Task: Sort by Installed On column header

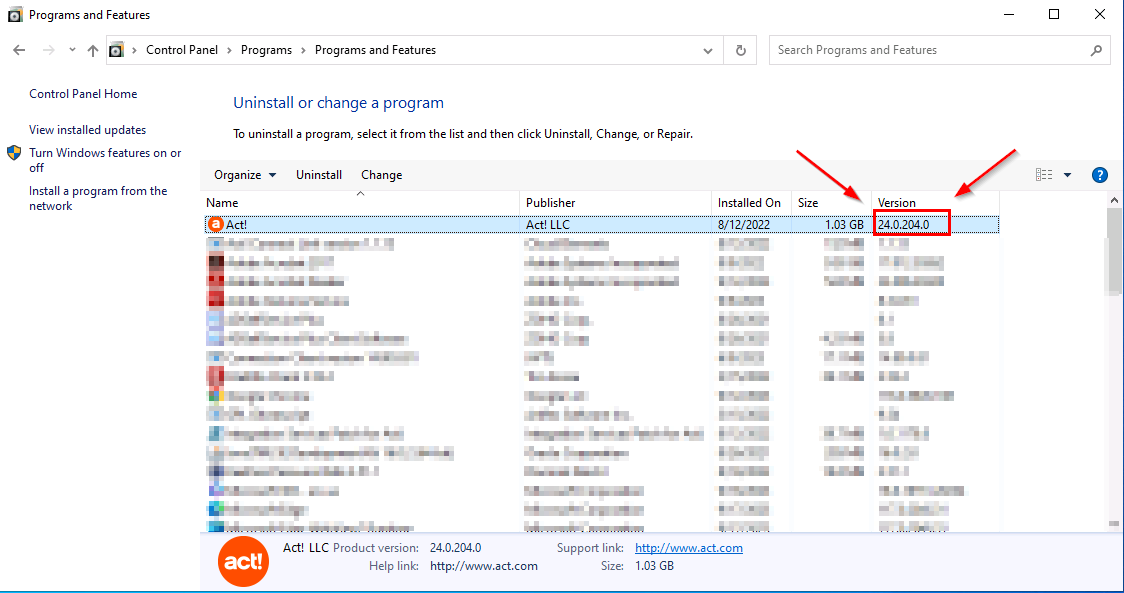Action: pos(751,203)
